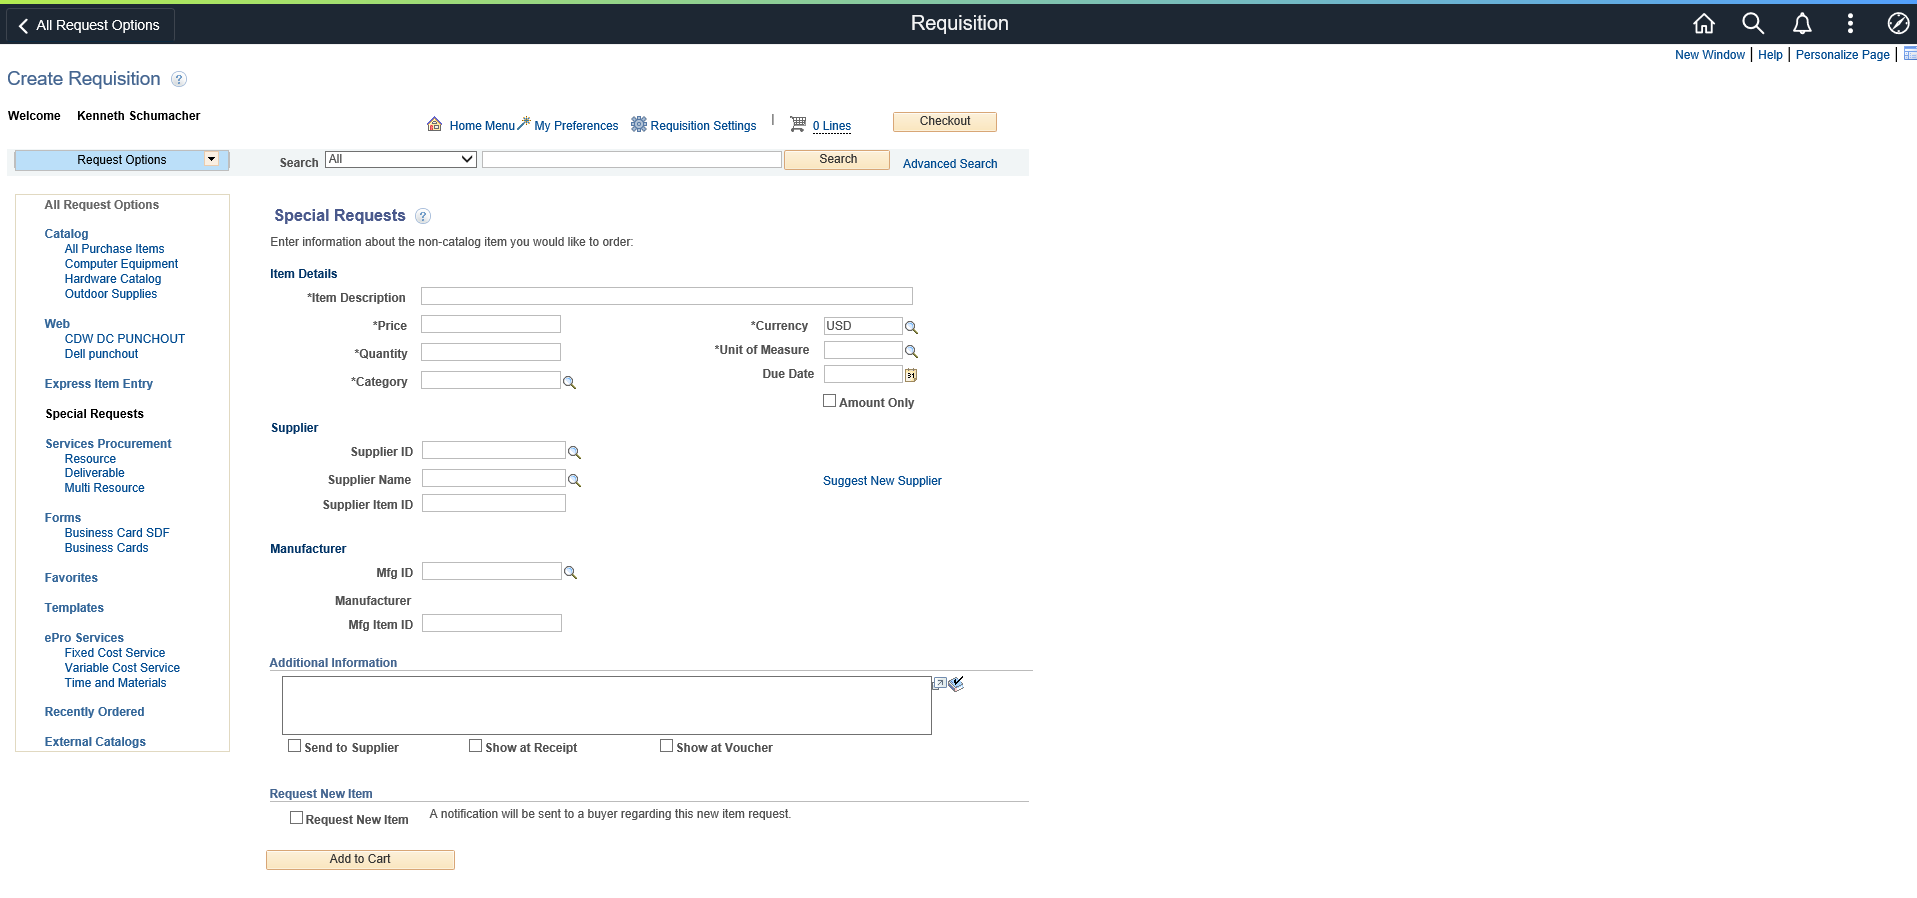Open Due Date calendar picker

tap(911, 375)
